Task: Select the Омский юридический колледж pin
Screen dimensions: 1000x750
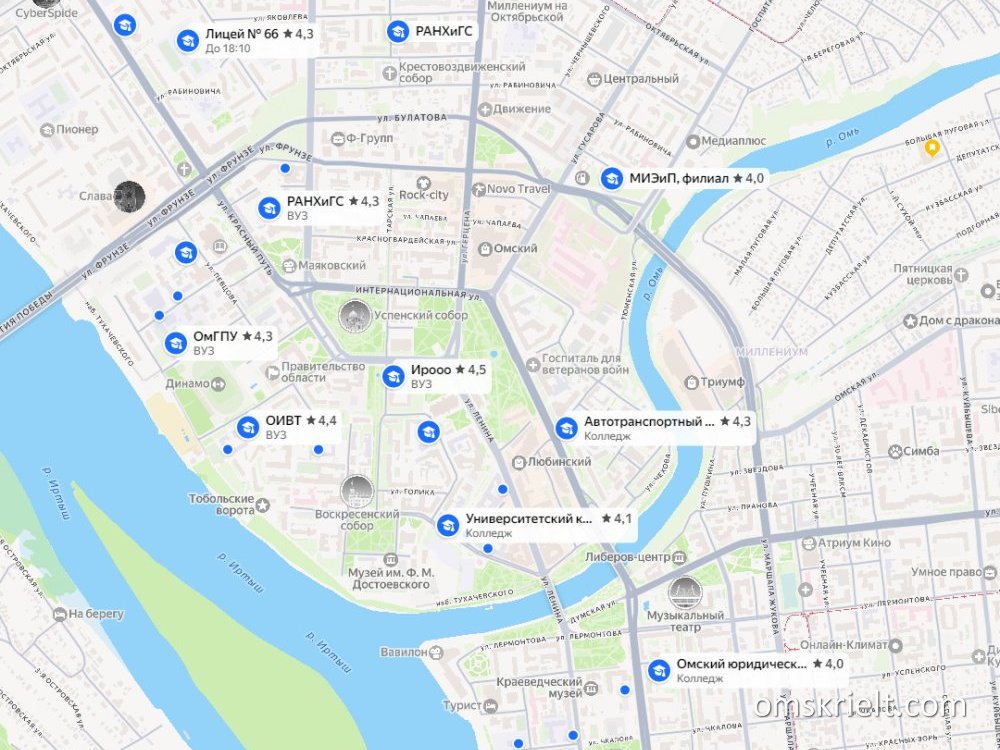Action: tap(659, 671)
